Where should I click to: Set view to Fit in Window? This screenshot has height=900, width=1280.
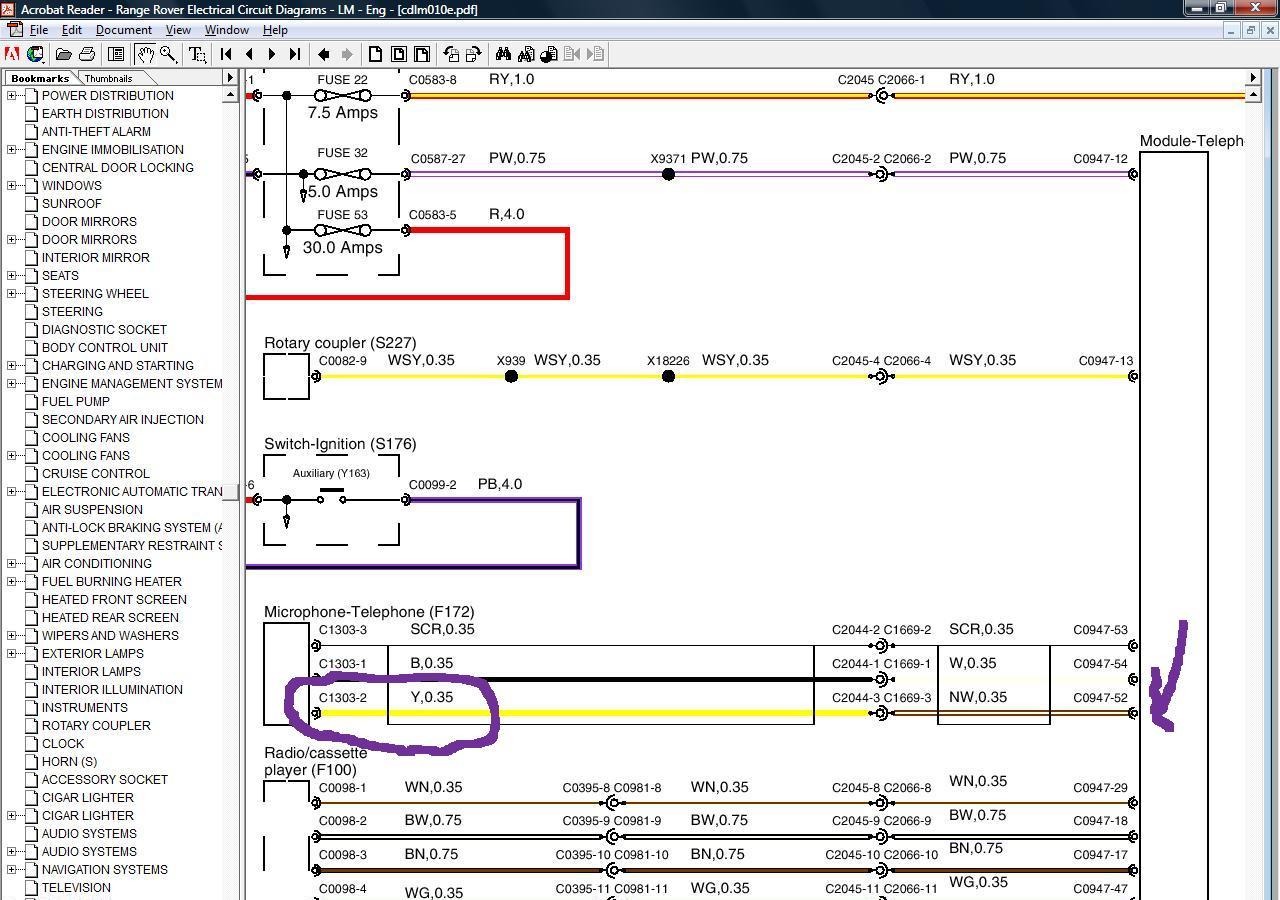(399, 54)
